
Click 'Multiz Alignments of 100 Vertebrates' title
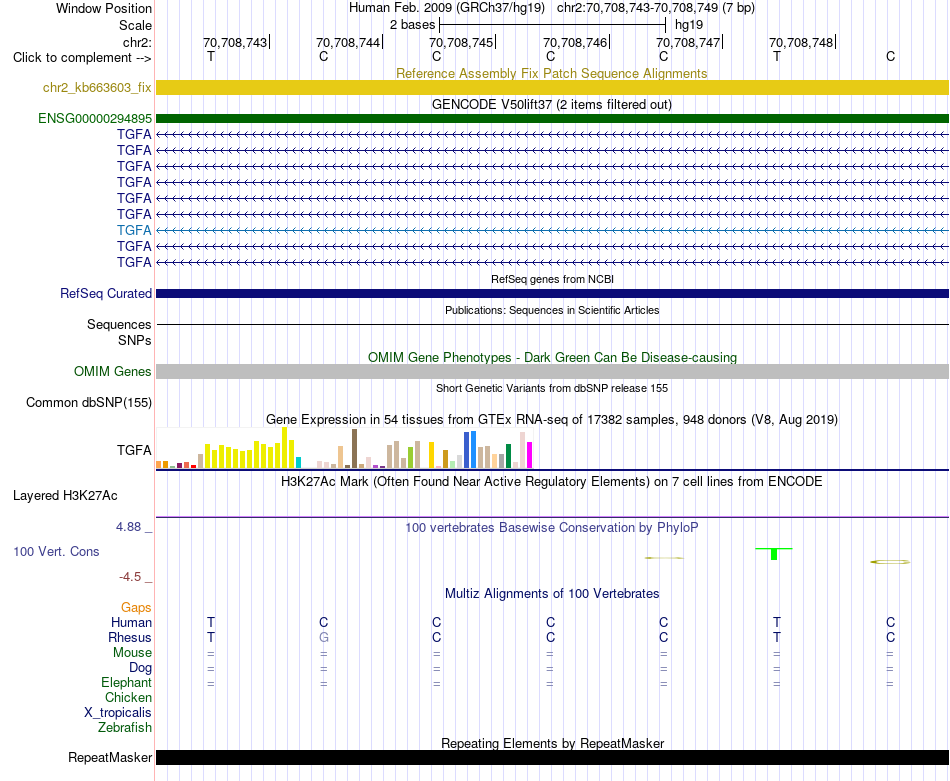pos(552,593)
